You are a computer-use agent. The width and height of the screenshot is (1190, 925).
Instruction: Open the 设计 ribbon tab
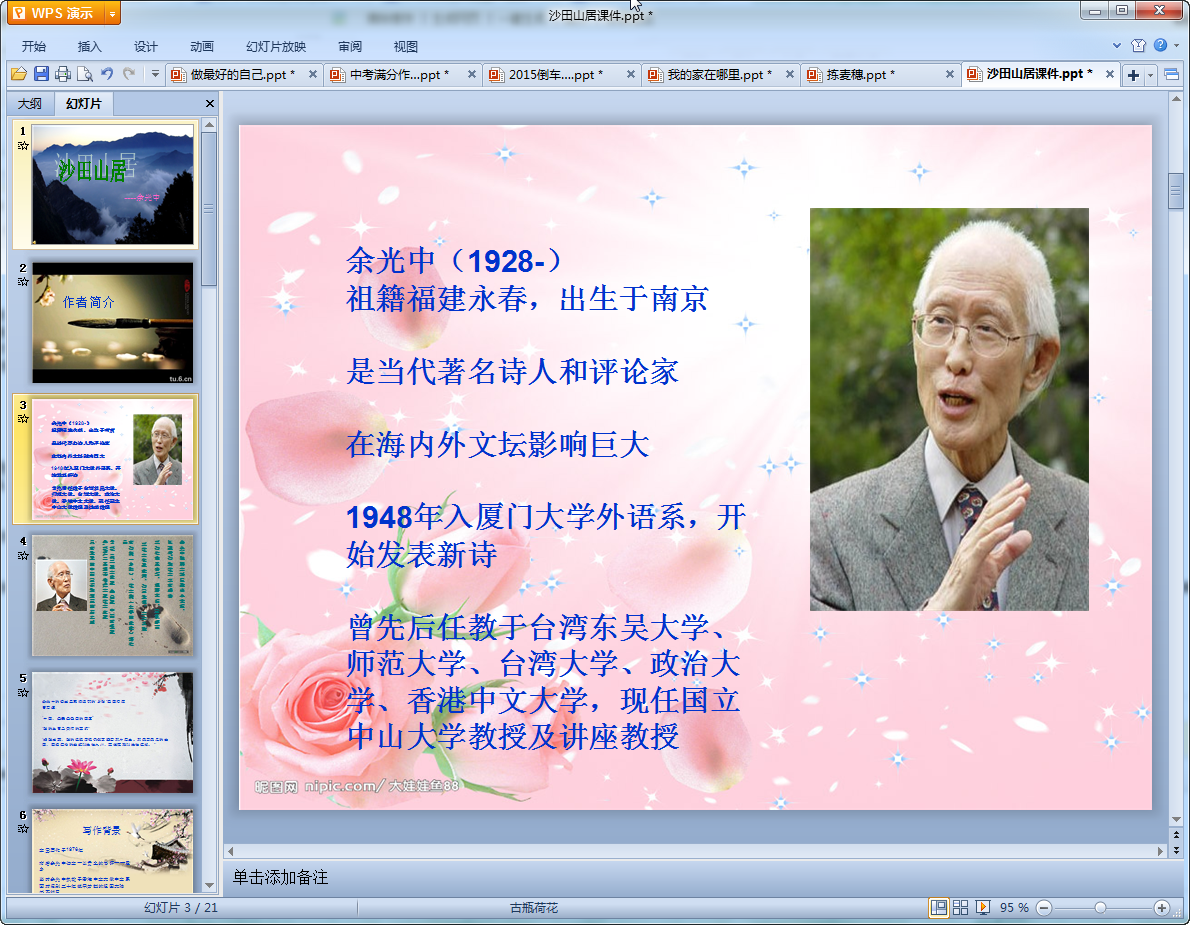146,46
